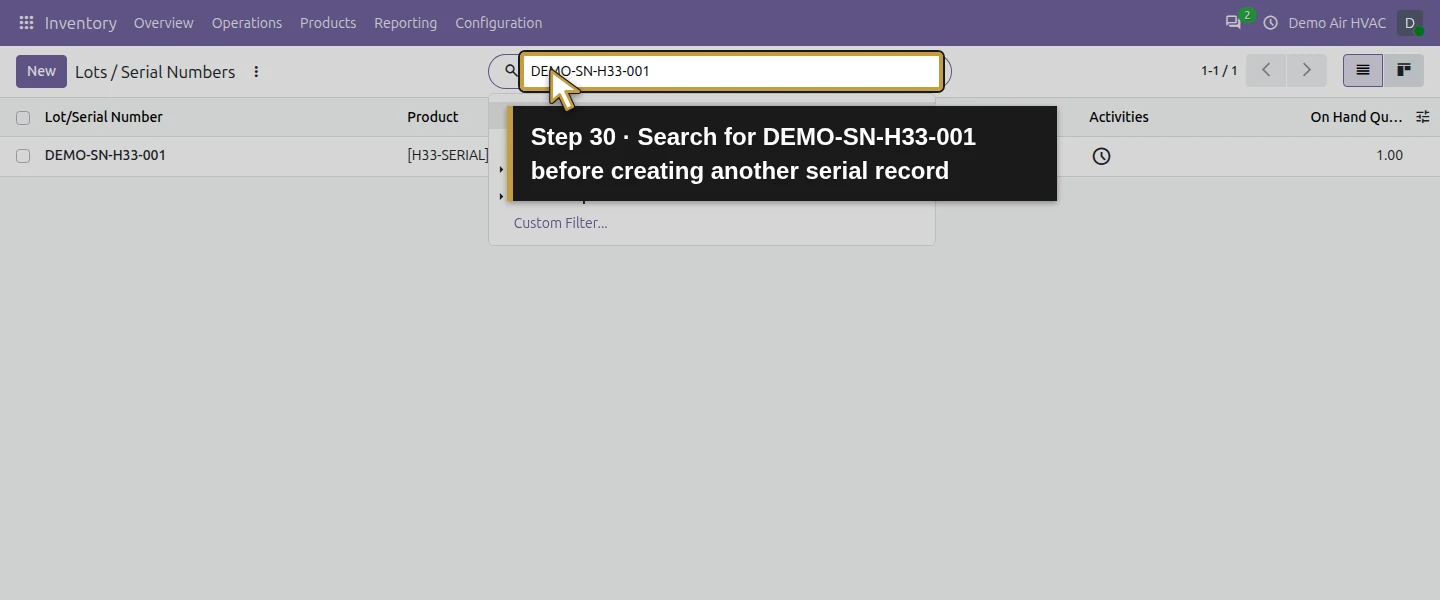
Task: Select all records checkbox in header
Action: [x=23, y=118]
